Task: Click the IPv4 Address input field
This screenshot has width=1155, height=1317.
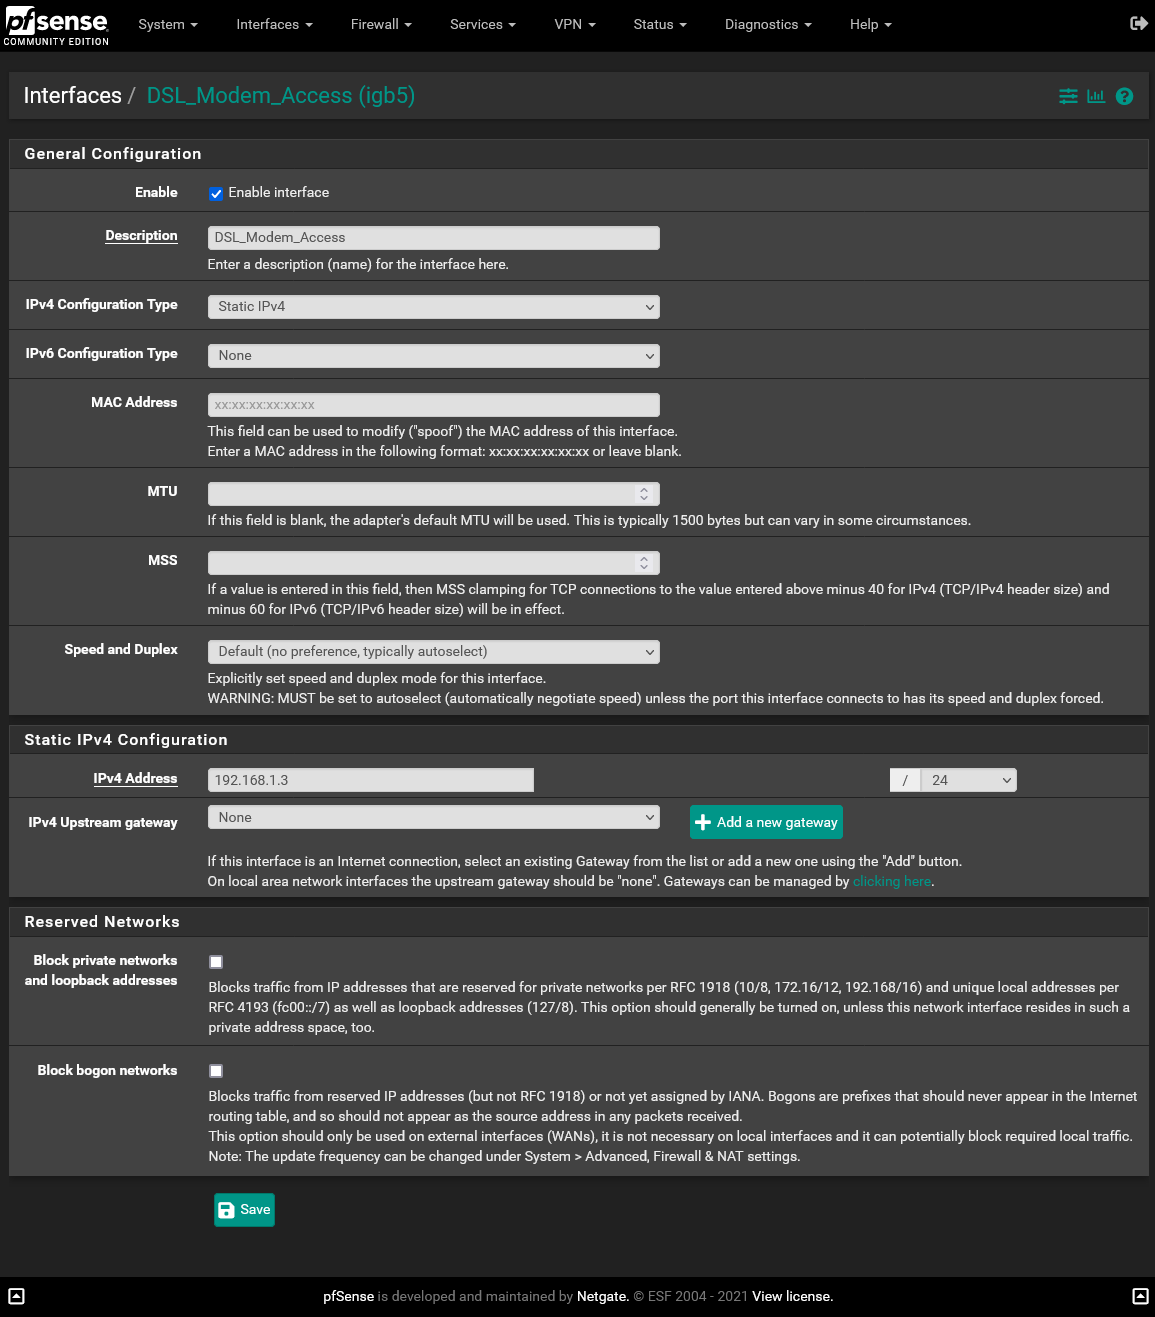Action: pyautogui.click(x=370, y=780)
